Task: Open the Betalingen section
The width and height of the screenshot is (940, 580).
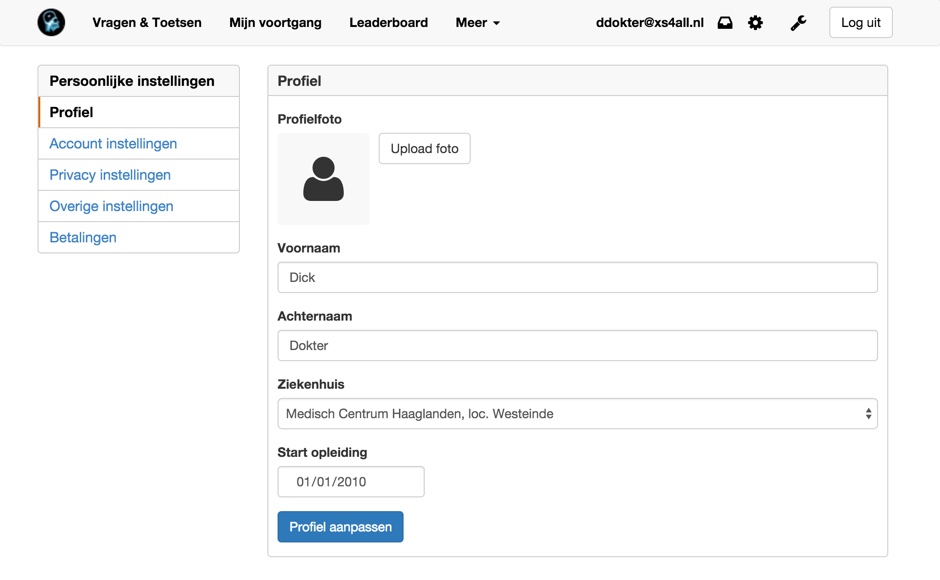Action: point(83,237)
